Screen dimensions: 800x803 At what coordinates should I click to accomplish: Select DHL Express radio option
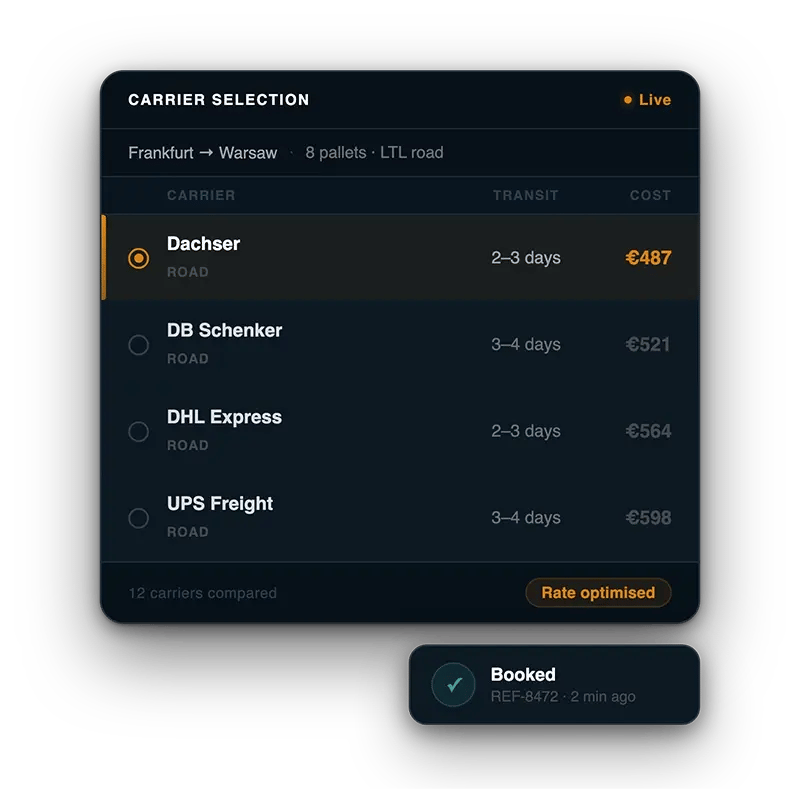point(139,432)
